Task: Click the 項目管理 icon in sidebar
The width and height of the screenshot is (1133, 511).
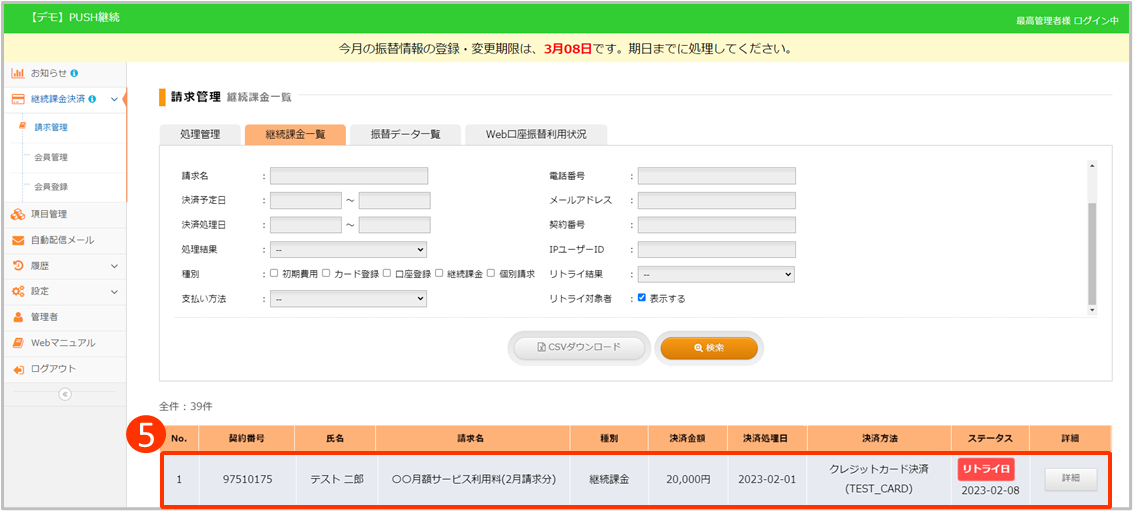Action: [x=18, y=213]
